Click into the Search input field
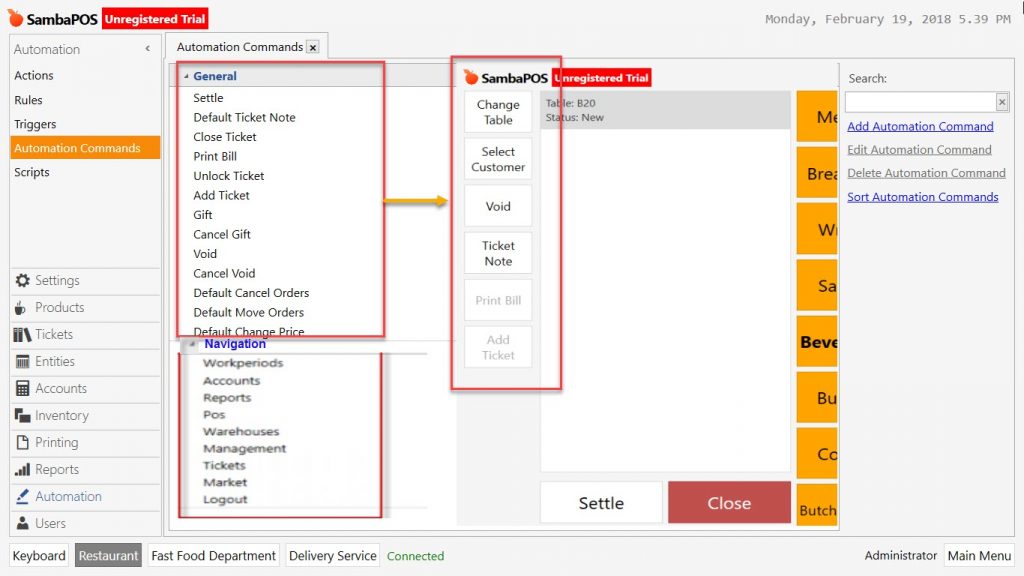The height and width of the screenshot is (576, 1024). point(920,102)
